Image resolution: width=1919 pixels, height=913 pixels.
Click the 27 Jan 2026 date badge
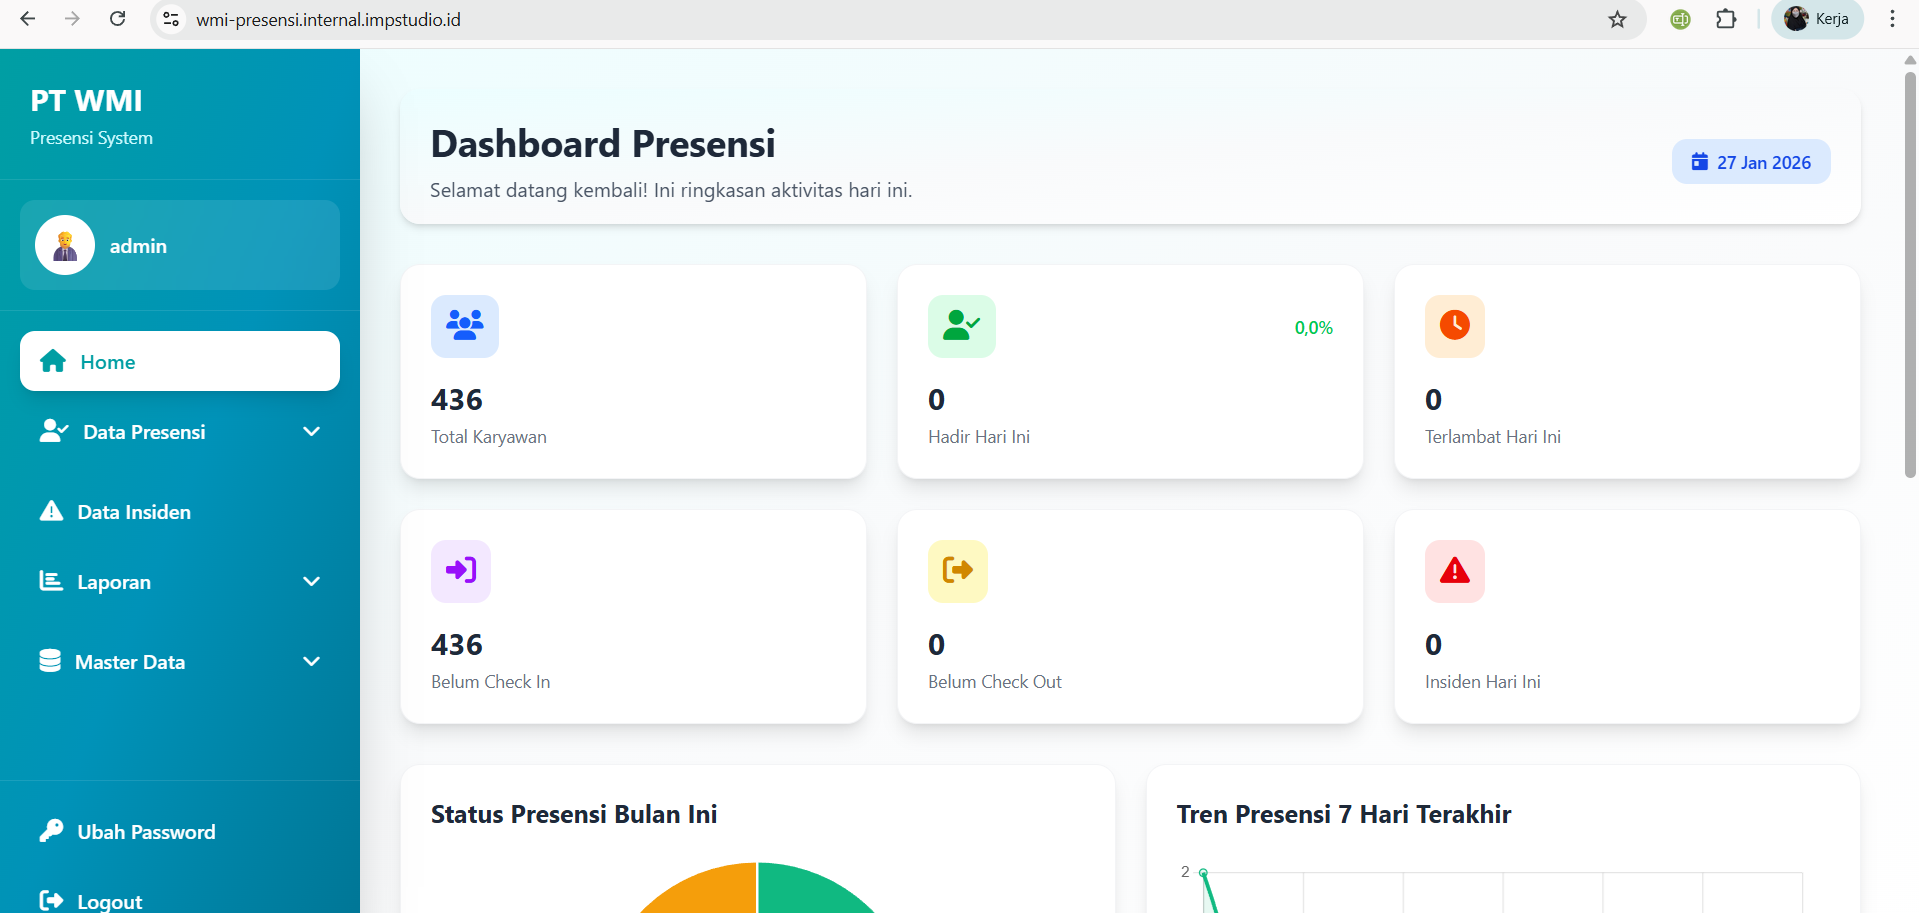click(1750, 162)
